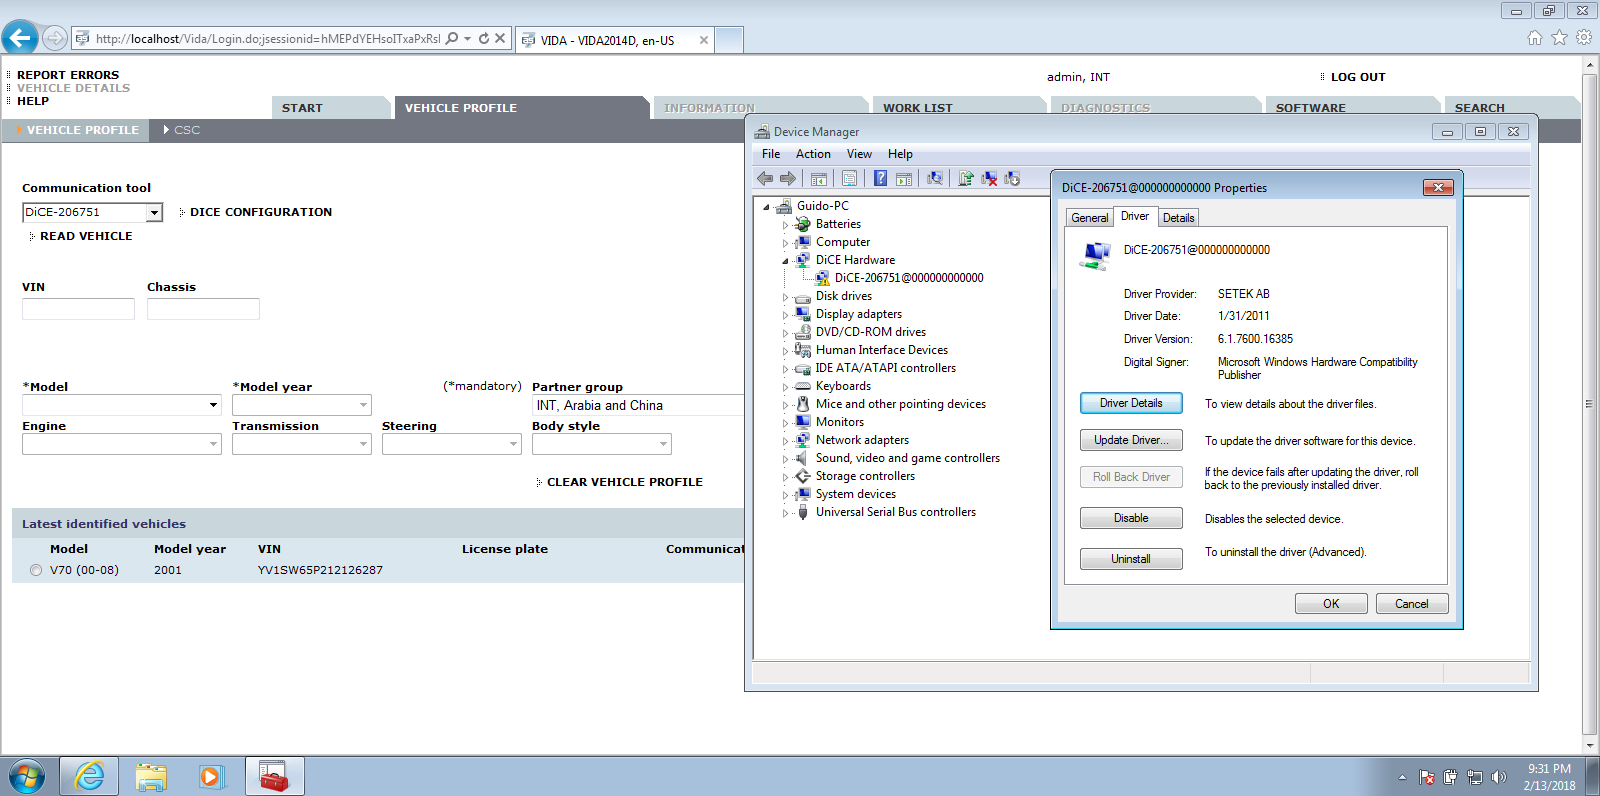
Task: Click browser back arrow button
Action: 19,38
